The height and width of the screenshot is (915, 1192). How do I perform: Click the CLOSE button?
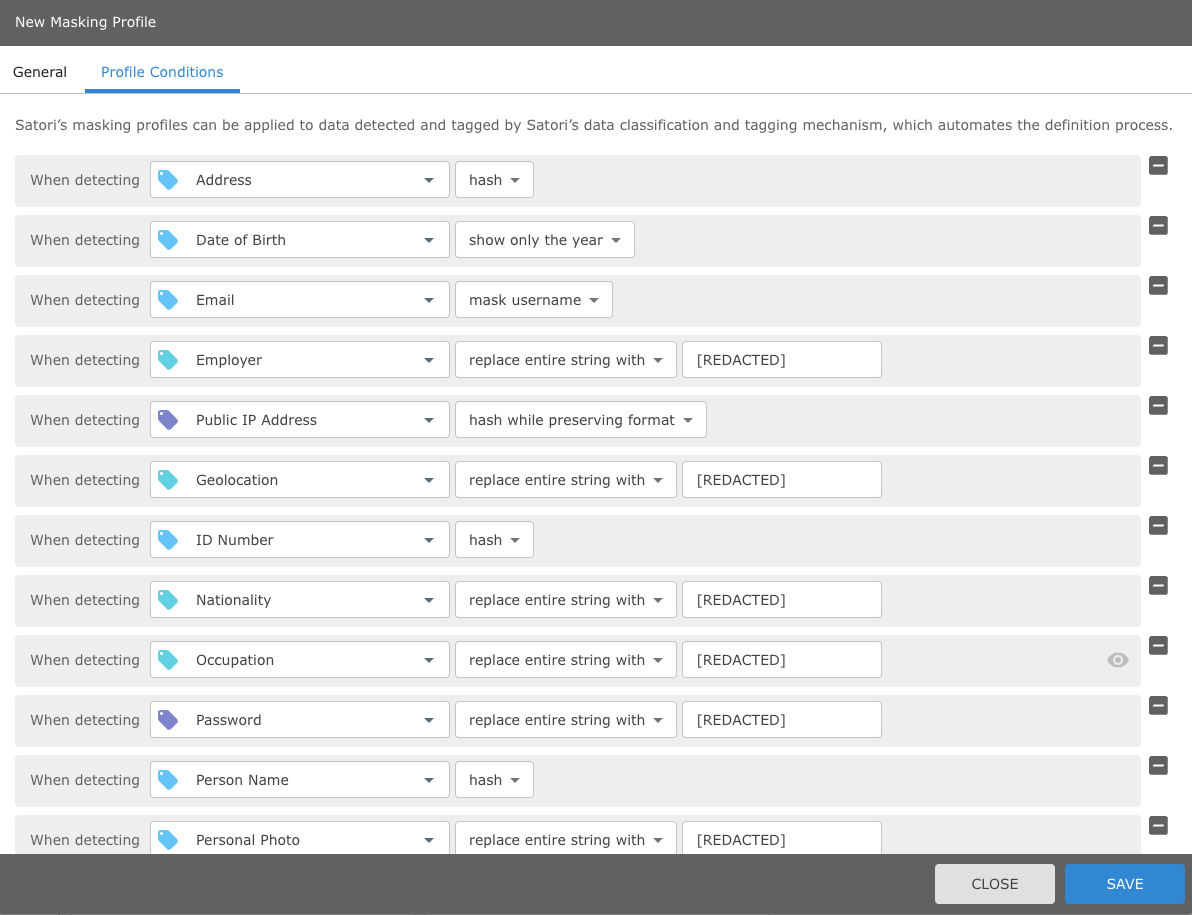[994, 884]
